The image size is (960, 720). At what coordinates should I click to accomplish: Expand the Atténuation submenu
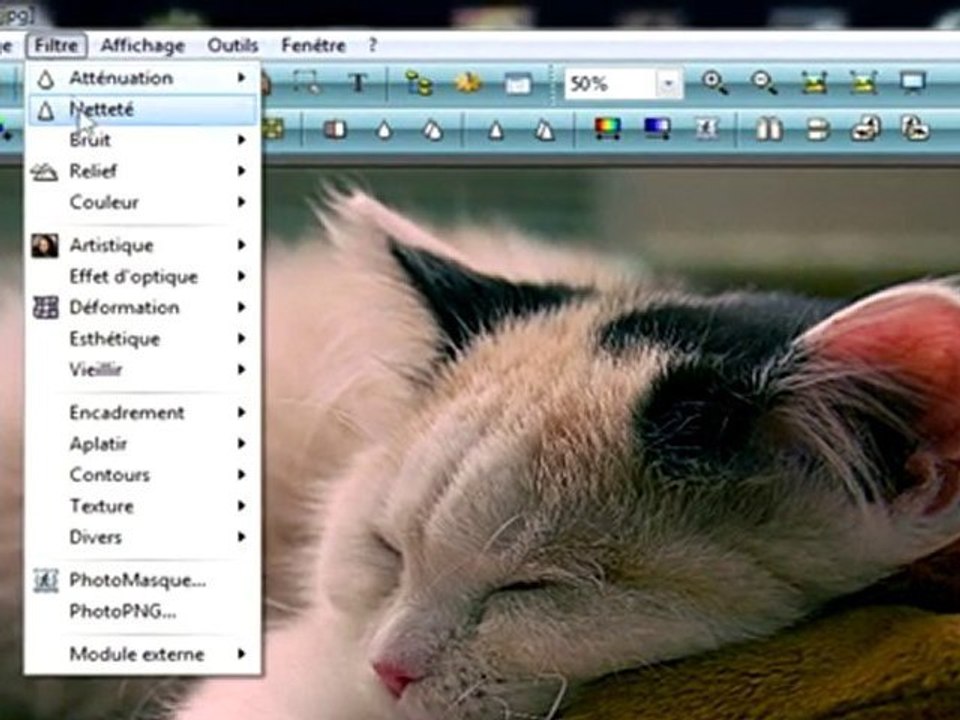point(142,78)
